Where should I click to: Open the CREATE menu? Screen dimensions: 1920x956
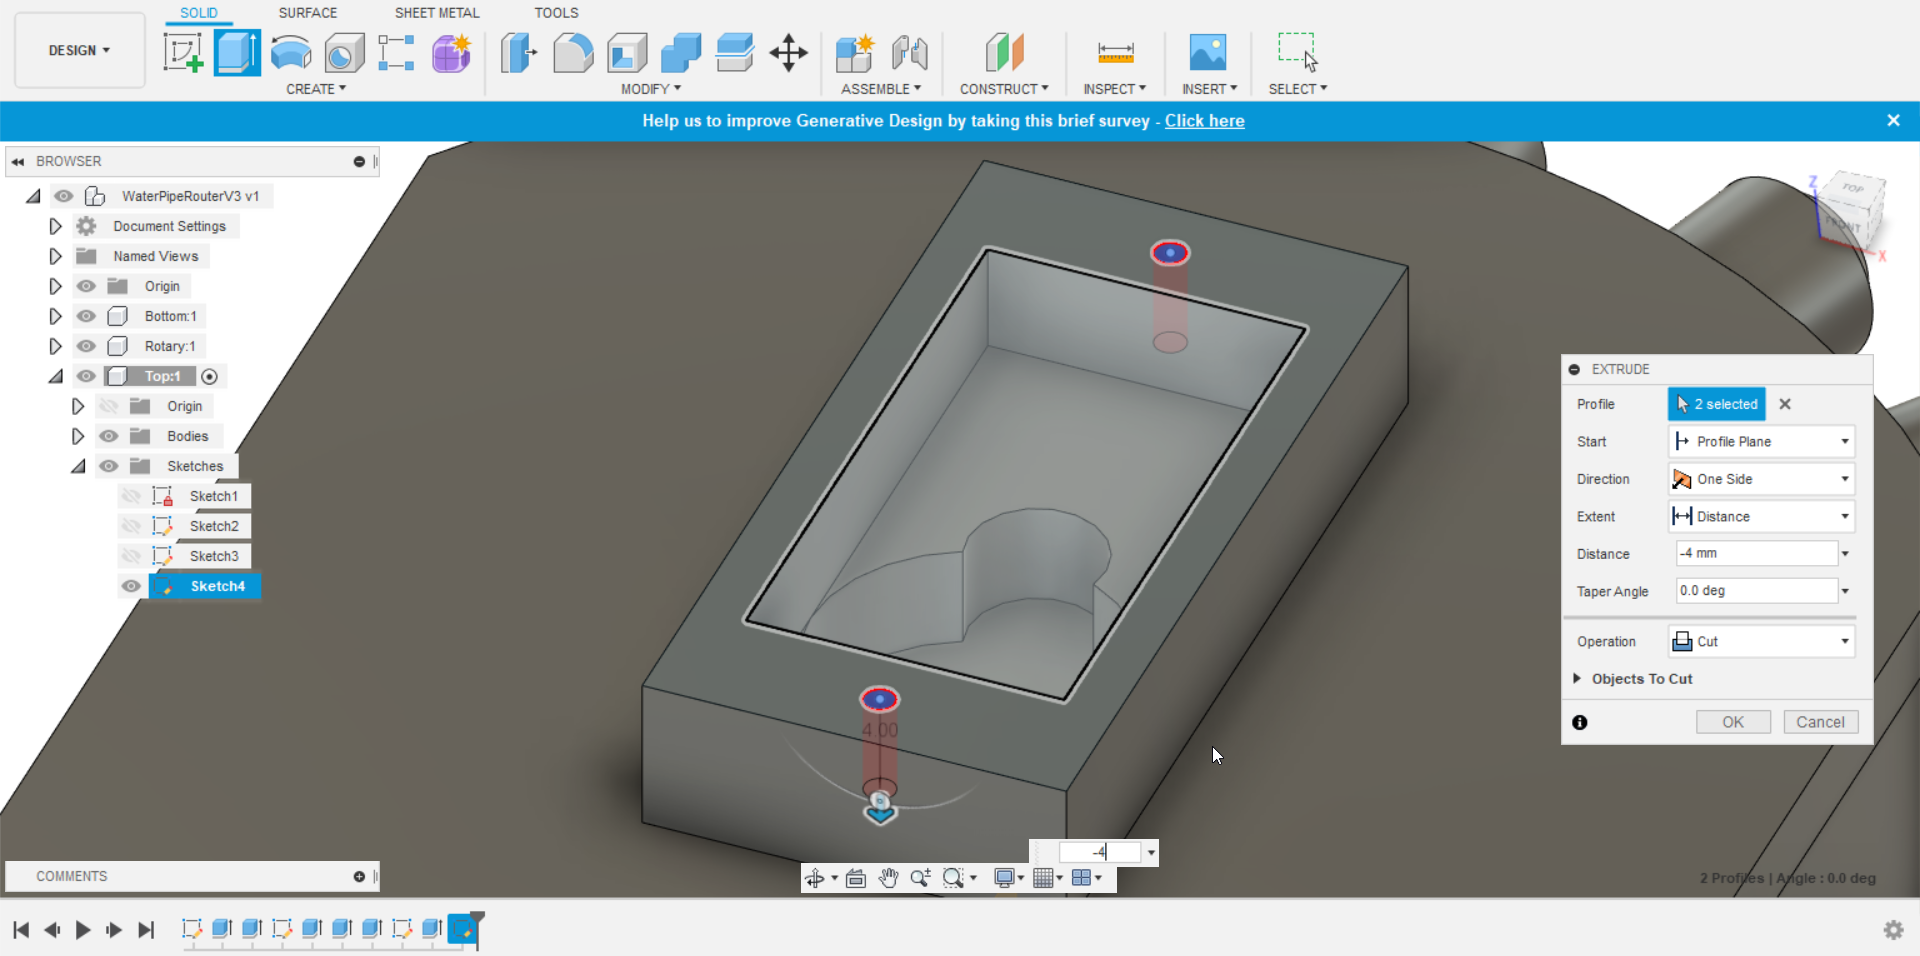316,89
